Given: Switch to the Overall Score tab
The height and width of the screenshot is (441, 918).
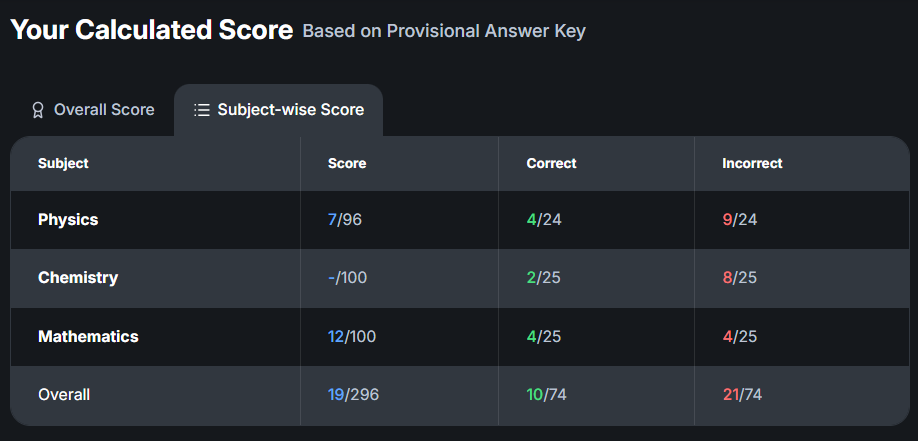Looking at the screenshot, I should click(93, 110).
